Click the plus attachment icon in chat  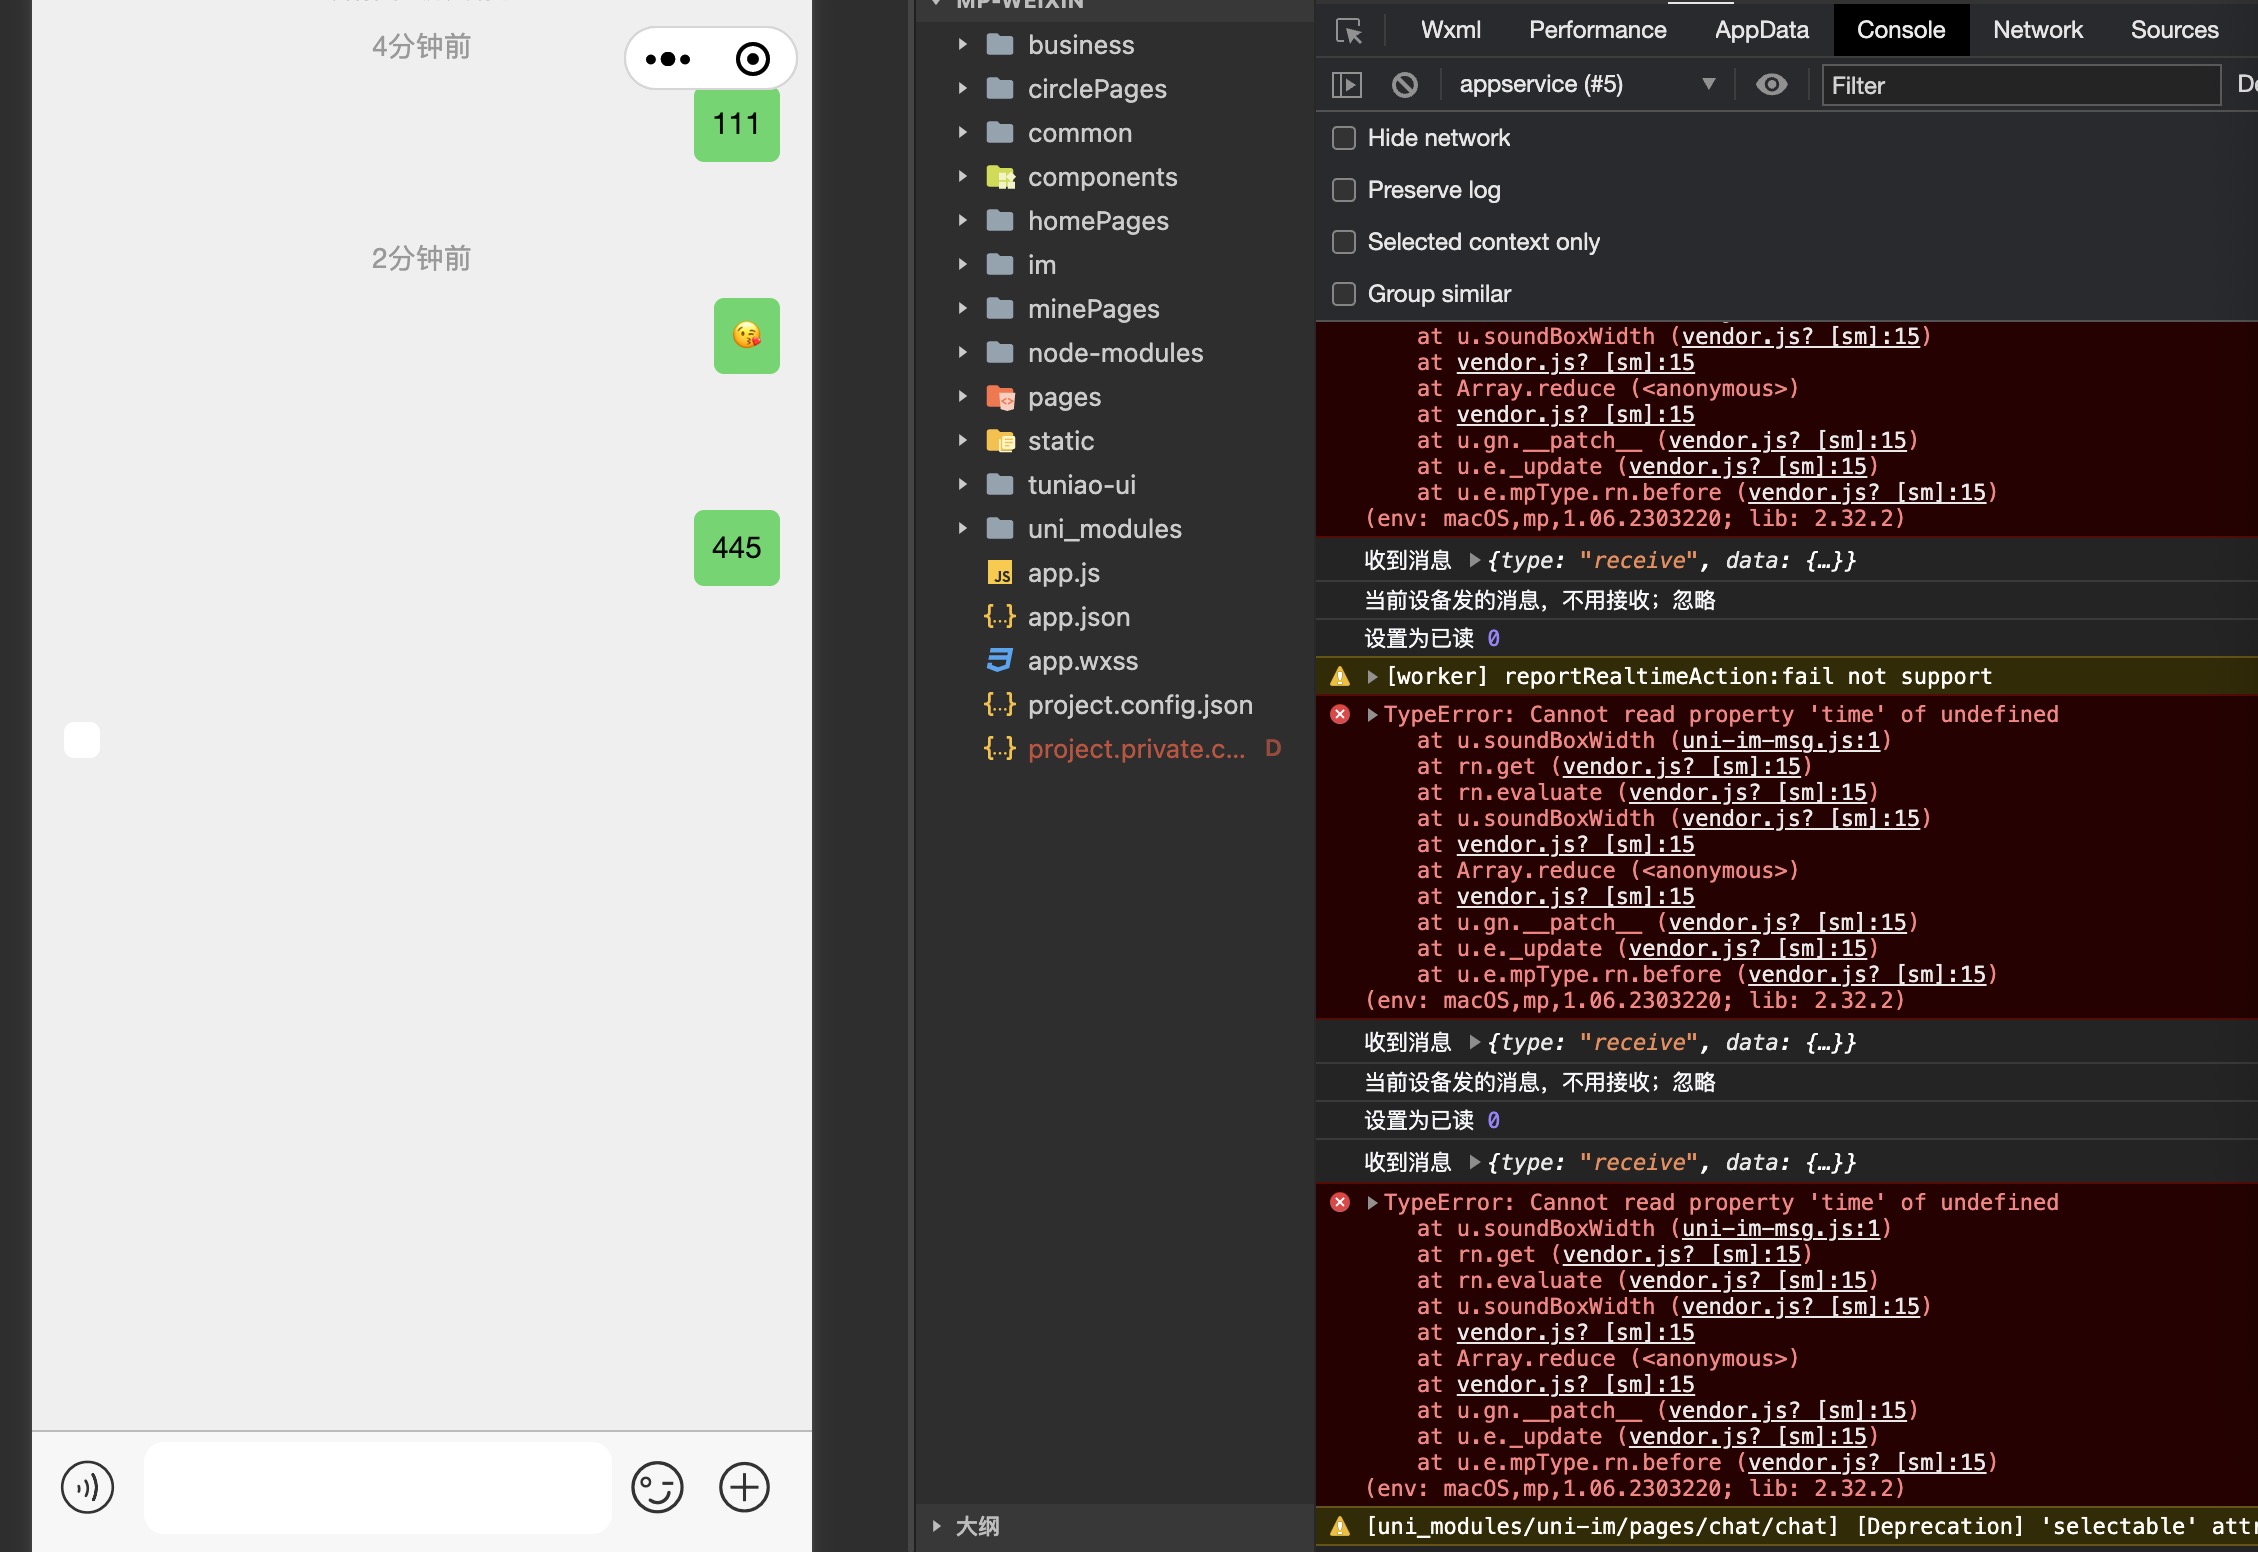[x=744, y=1487]
